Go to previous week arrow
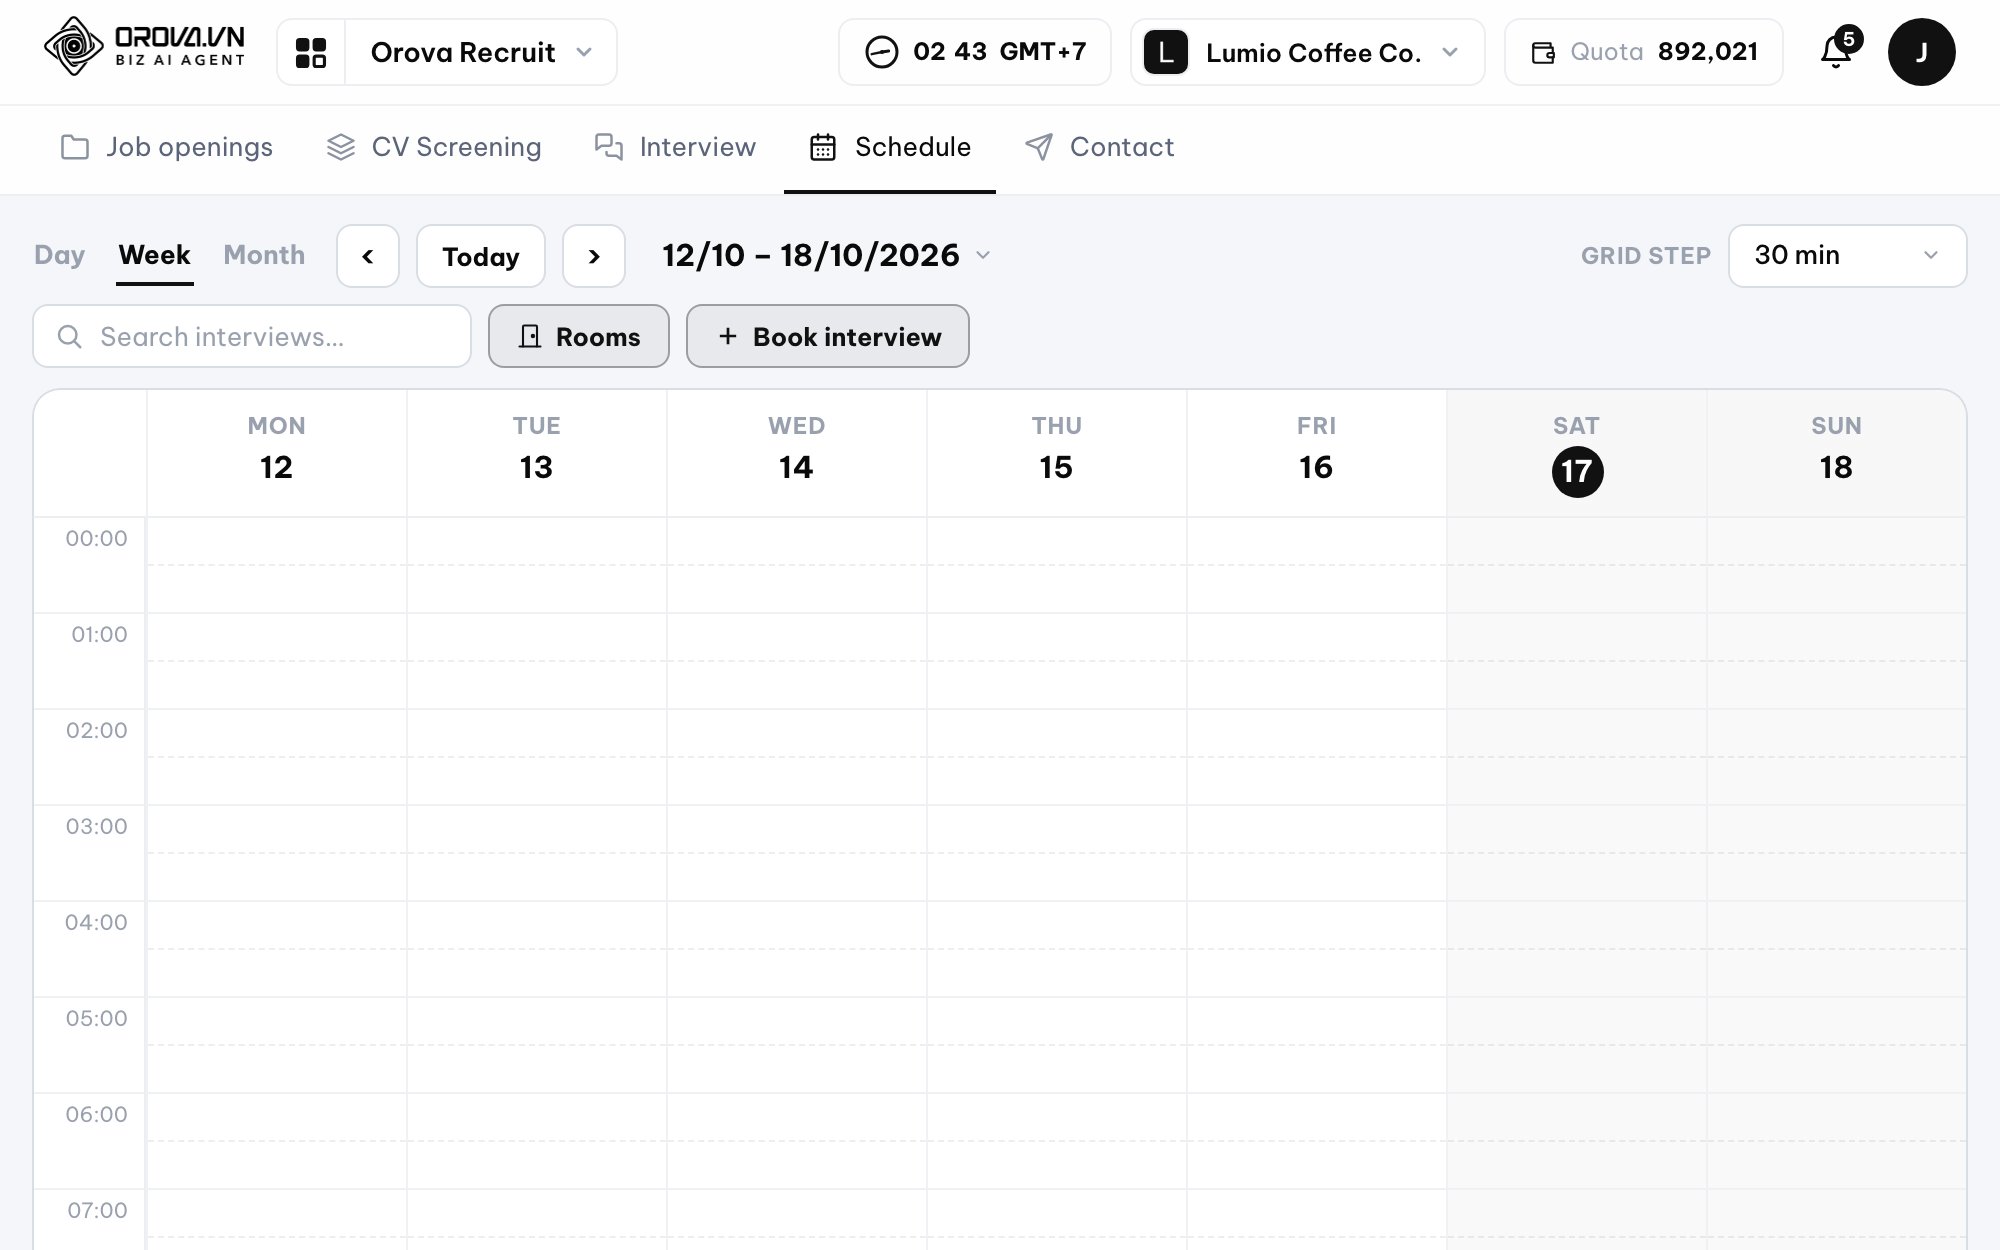The image size is (2000, 1250). click(x=368, y=256)
